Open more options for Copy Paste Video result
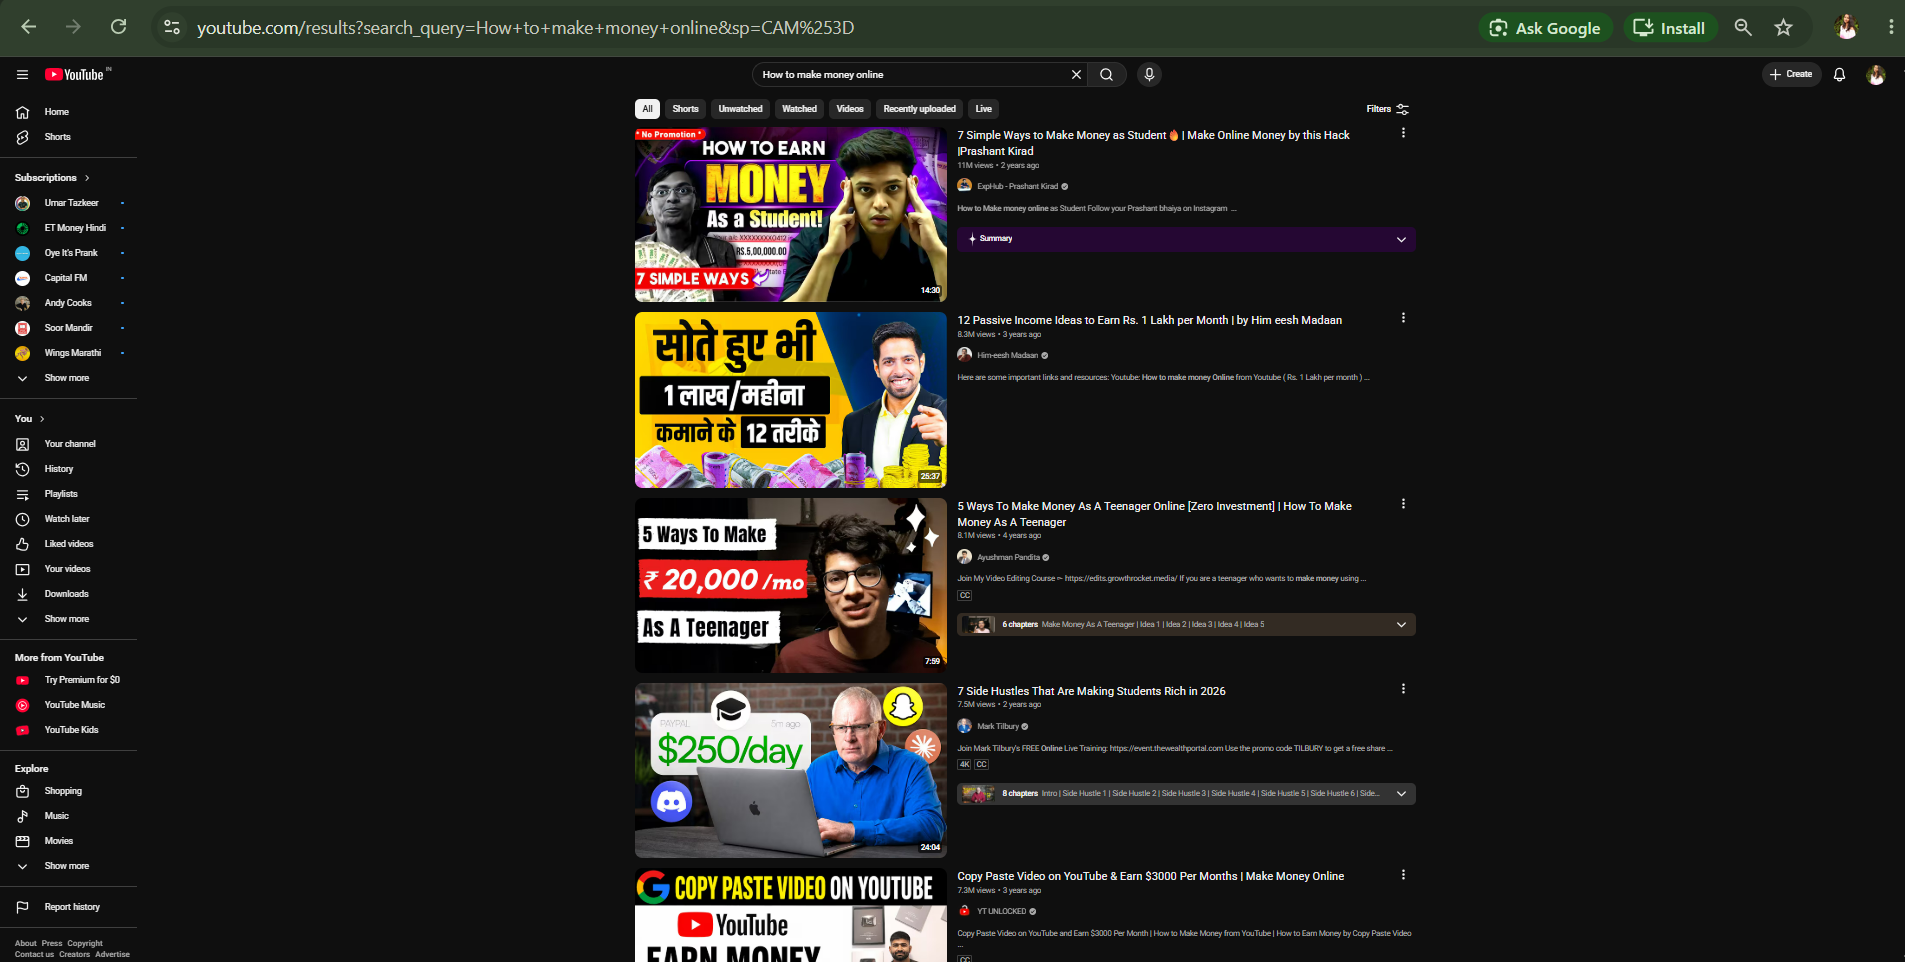 (x=1403, y=875)
